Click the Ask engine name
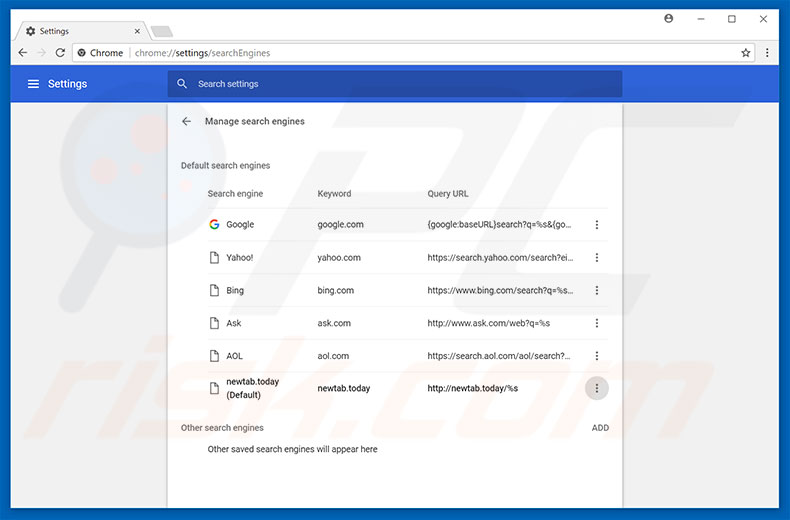 click(x=234, y=323)
